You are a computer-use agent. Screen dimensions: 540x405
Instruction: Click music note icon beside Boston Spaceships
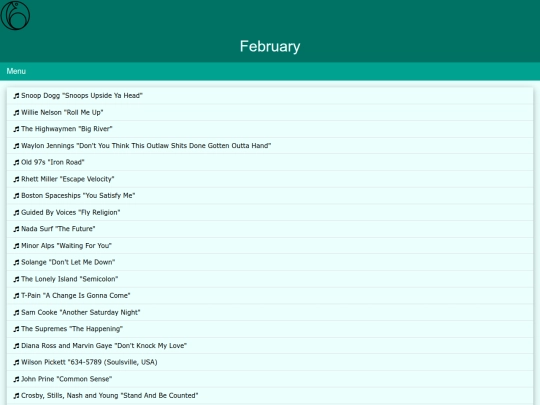tap(16, 196)
